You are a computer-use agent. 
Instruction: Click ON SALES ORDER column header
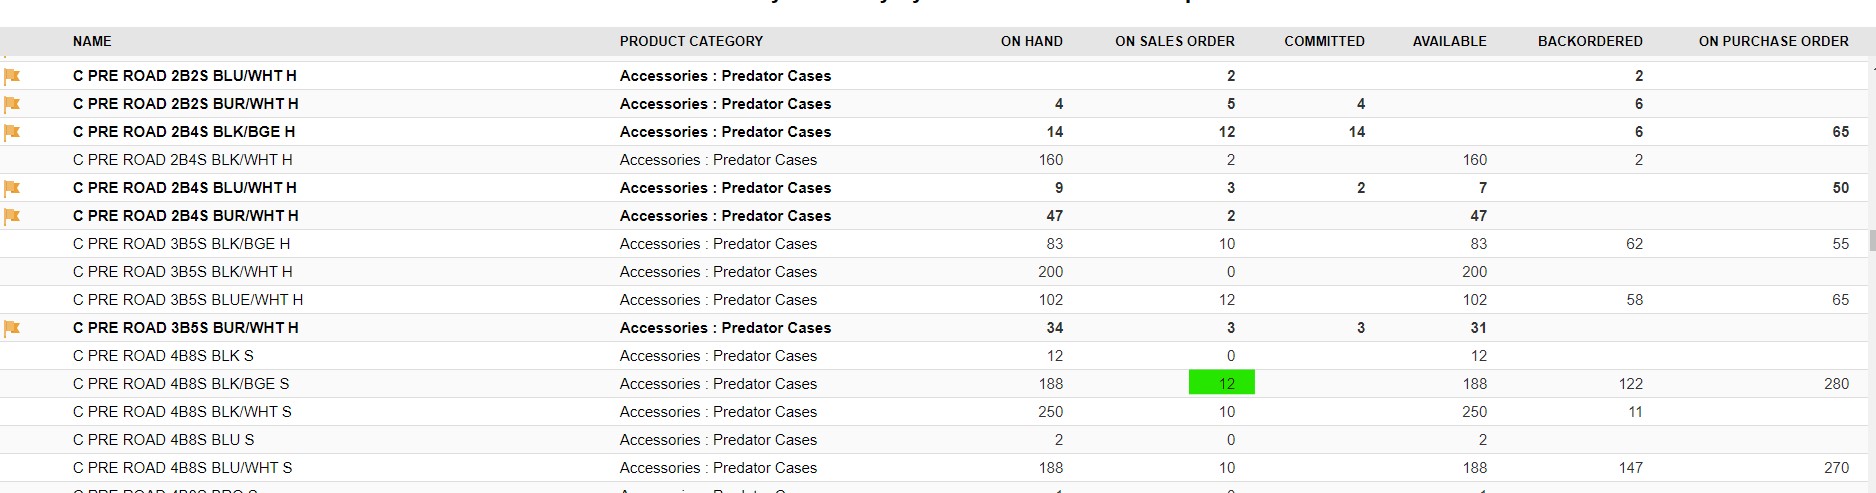1175,41
